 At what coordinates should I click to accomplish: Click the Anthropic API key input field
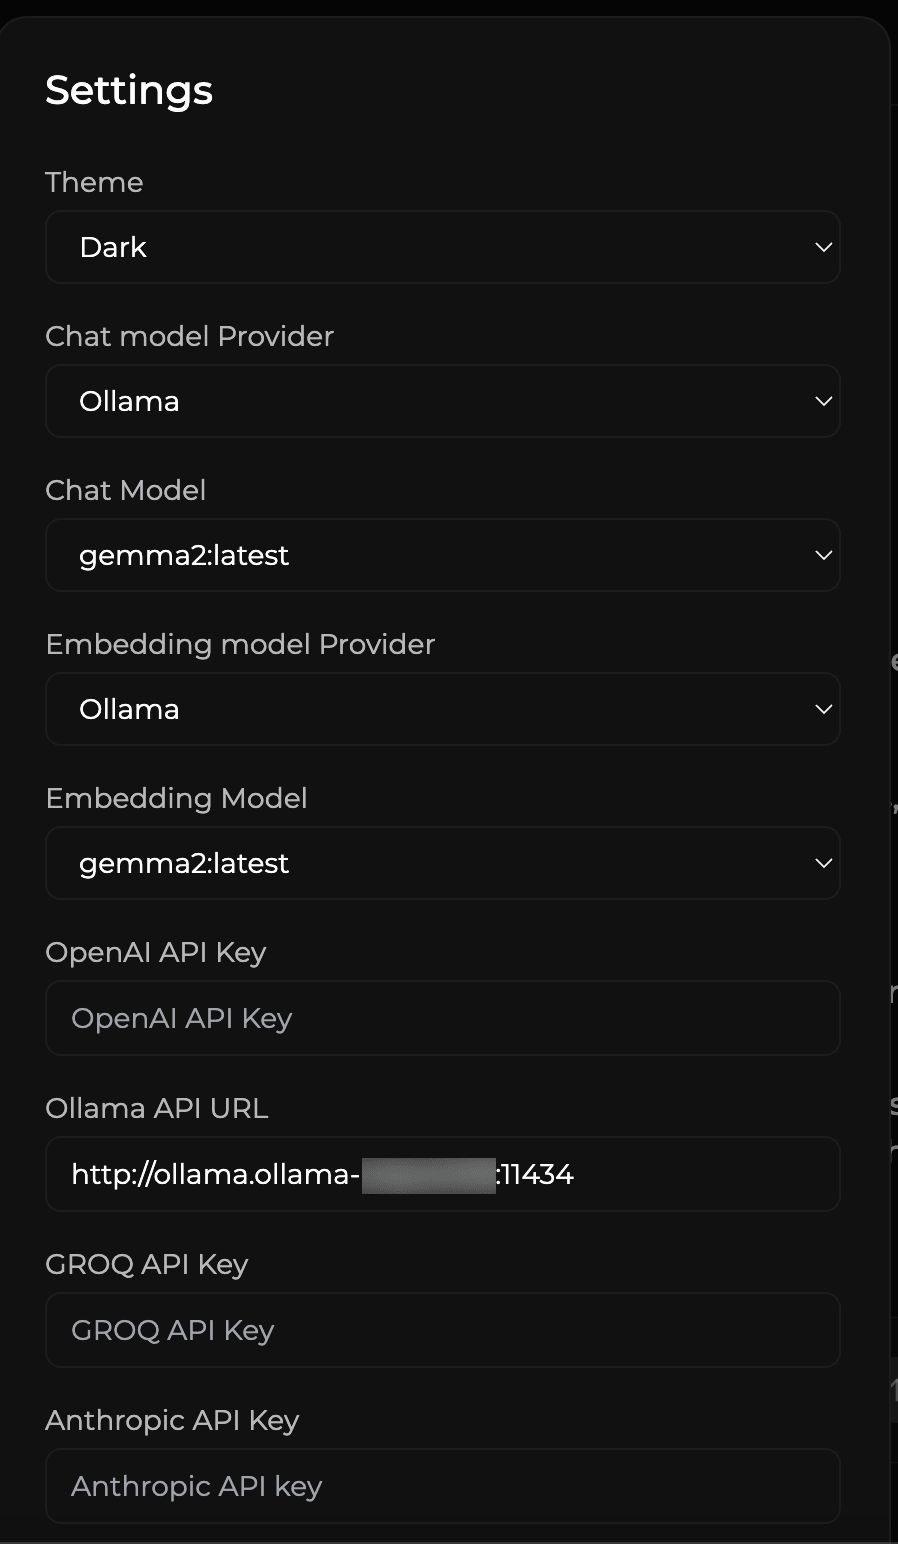coord(442,1486)
